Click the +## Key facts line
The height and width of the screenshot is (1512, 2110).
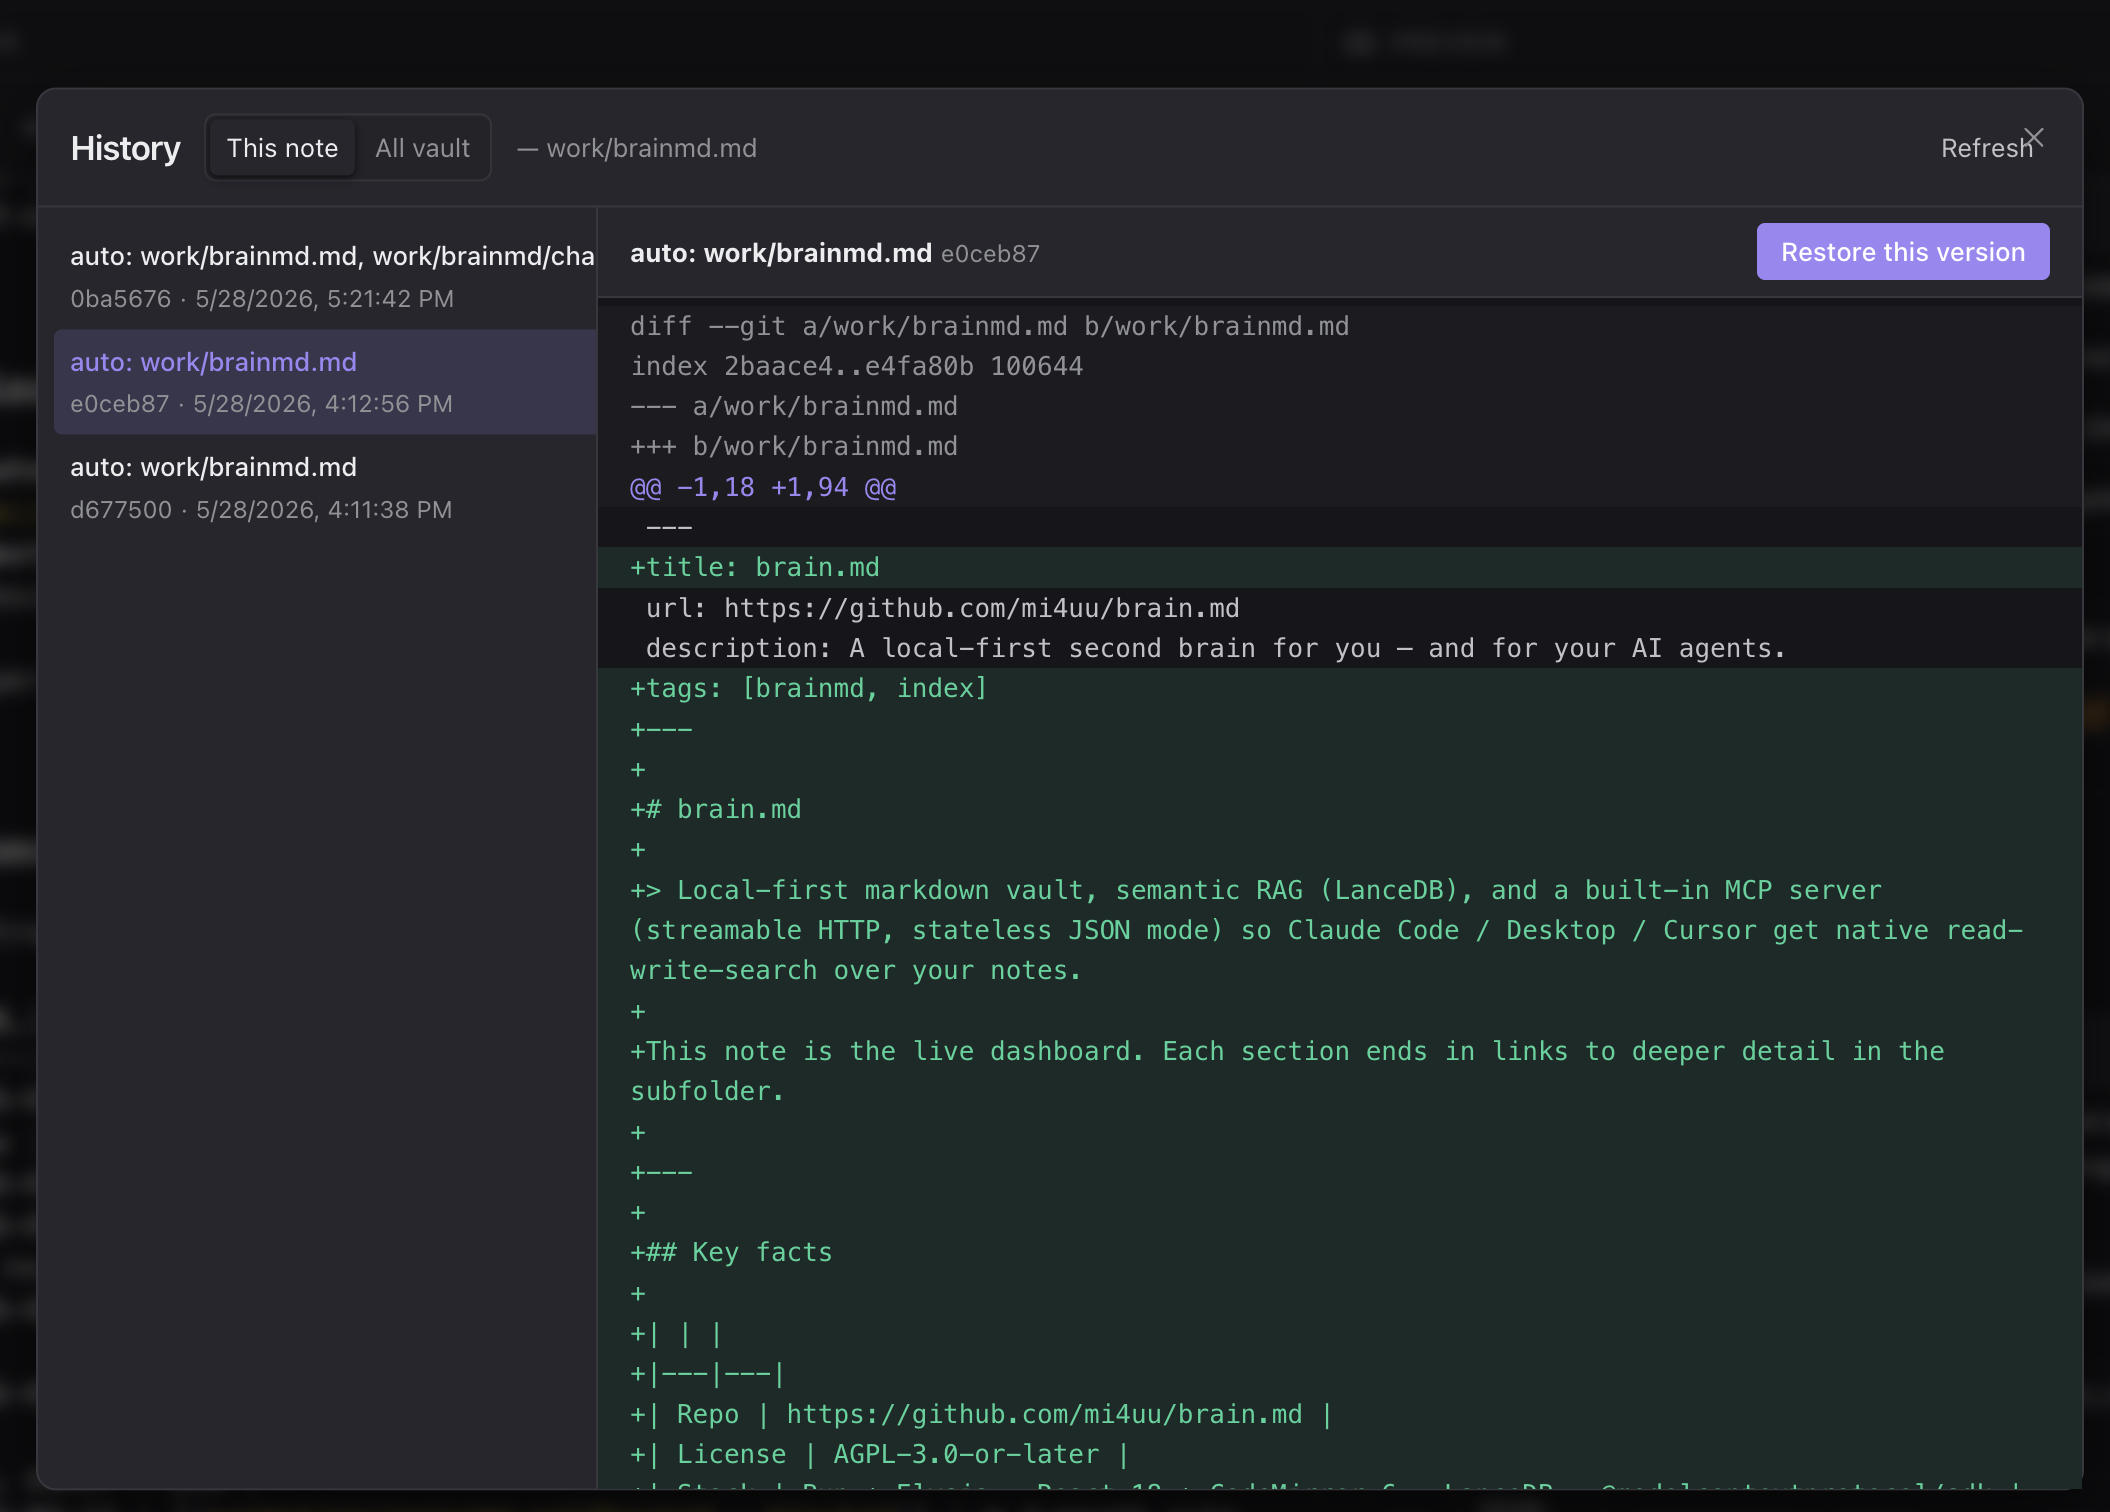1340,1252
